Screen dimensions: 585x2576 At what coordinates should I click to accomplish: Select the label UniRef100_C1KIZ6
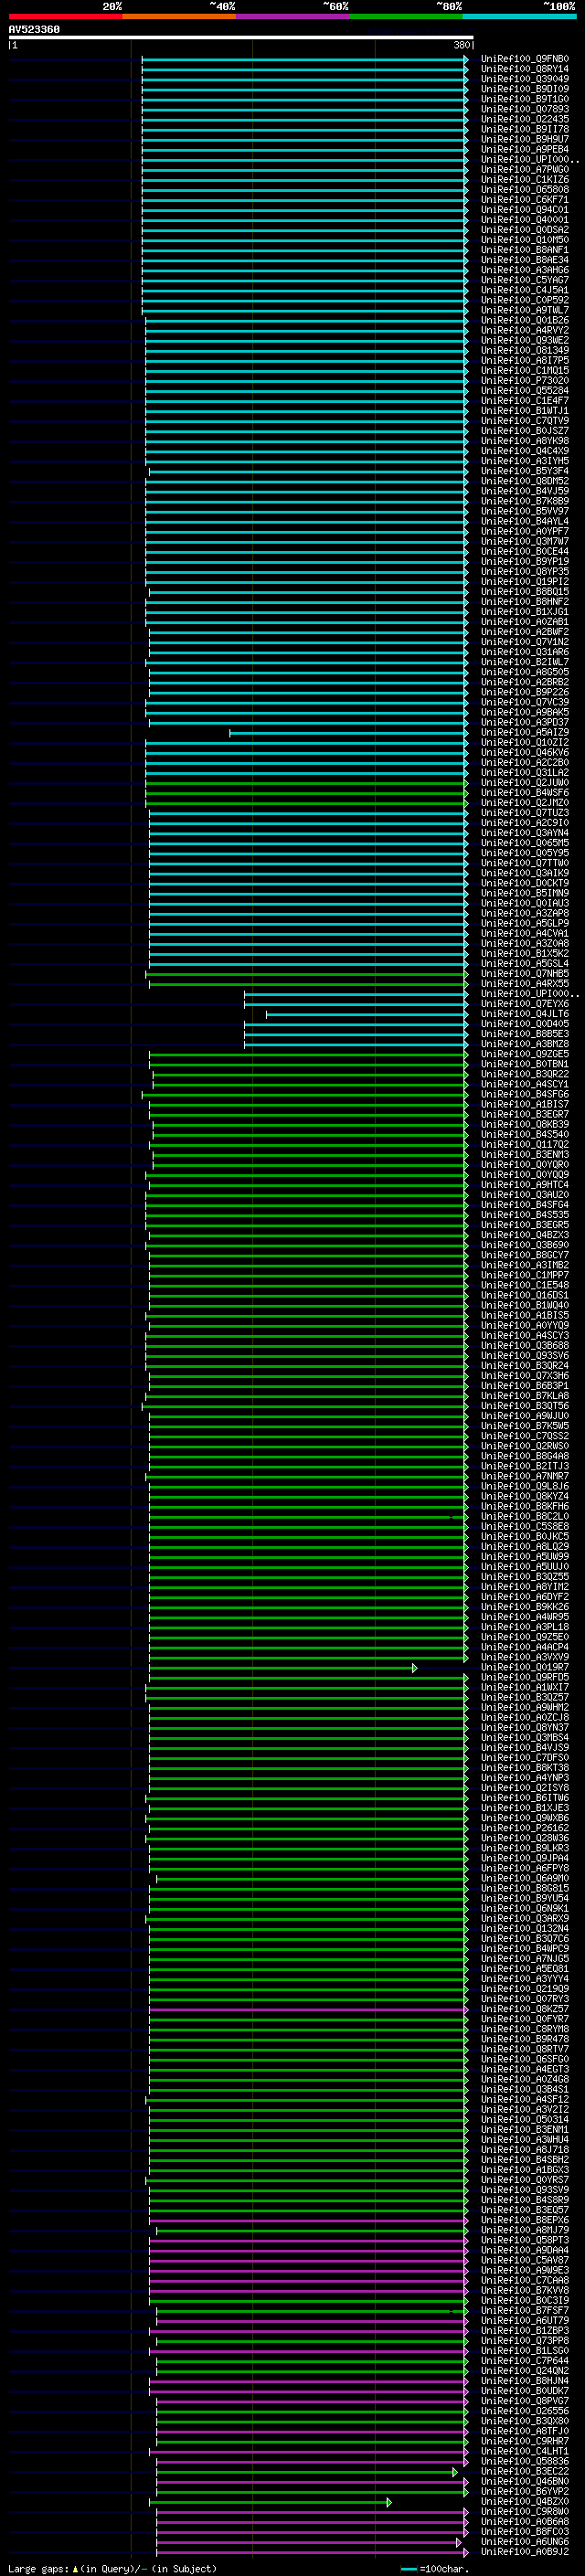tap(525, 180)
